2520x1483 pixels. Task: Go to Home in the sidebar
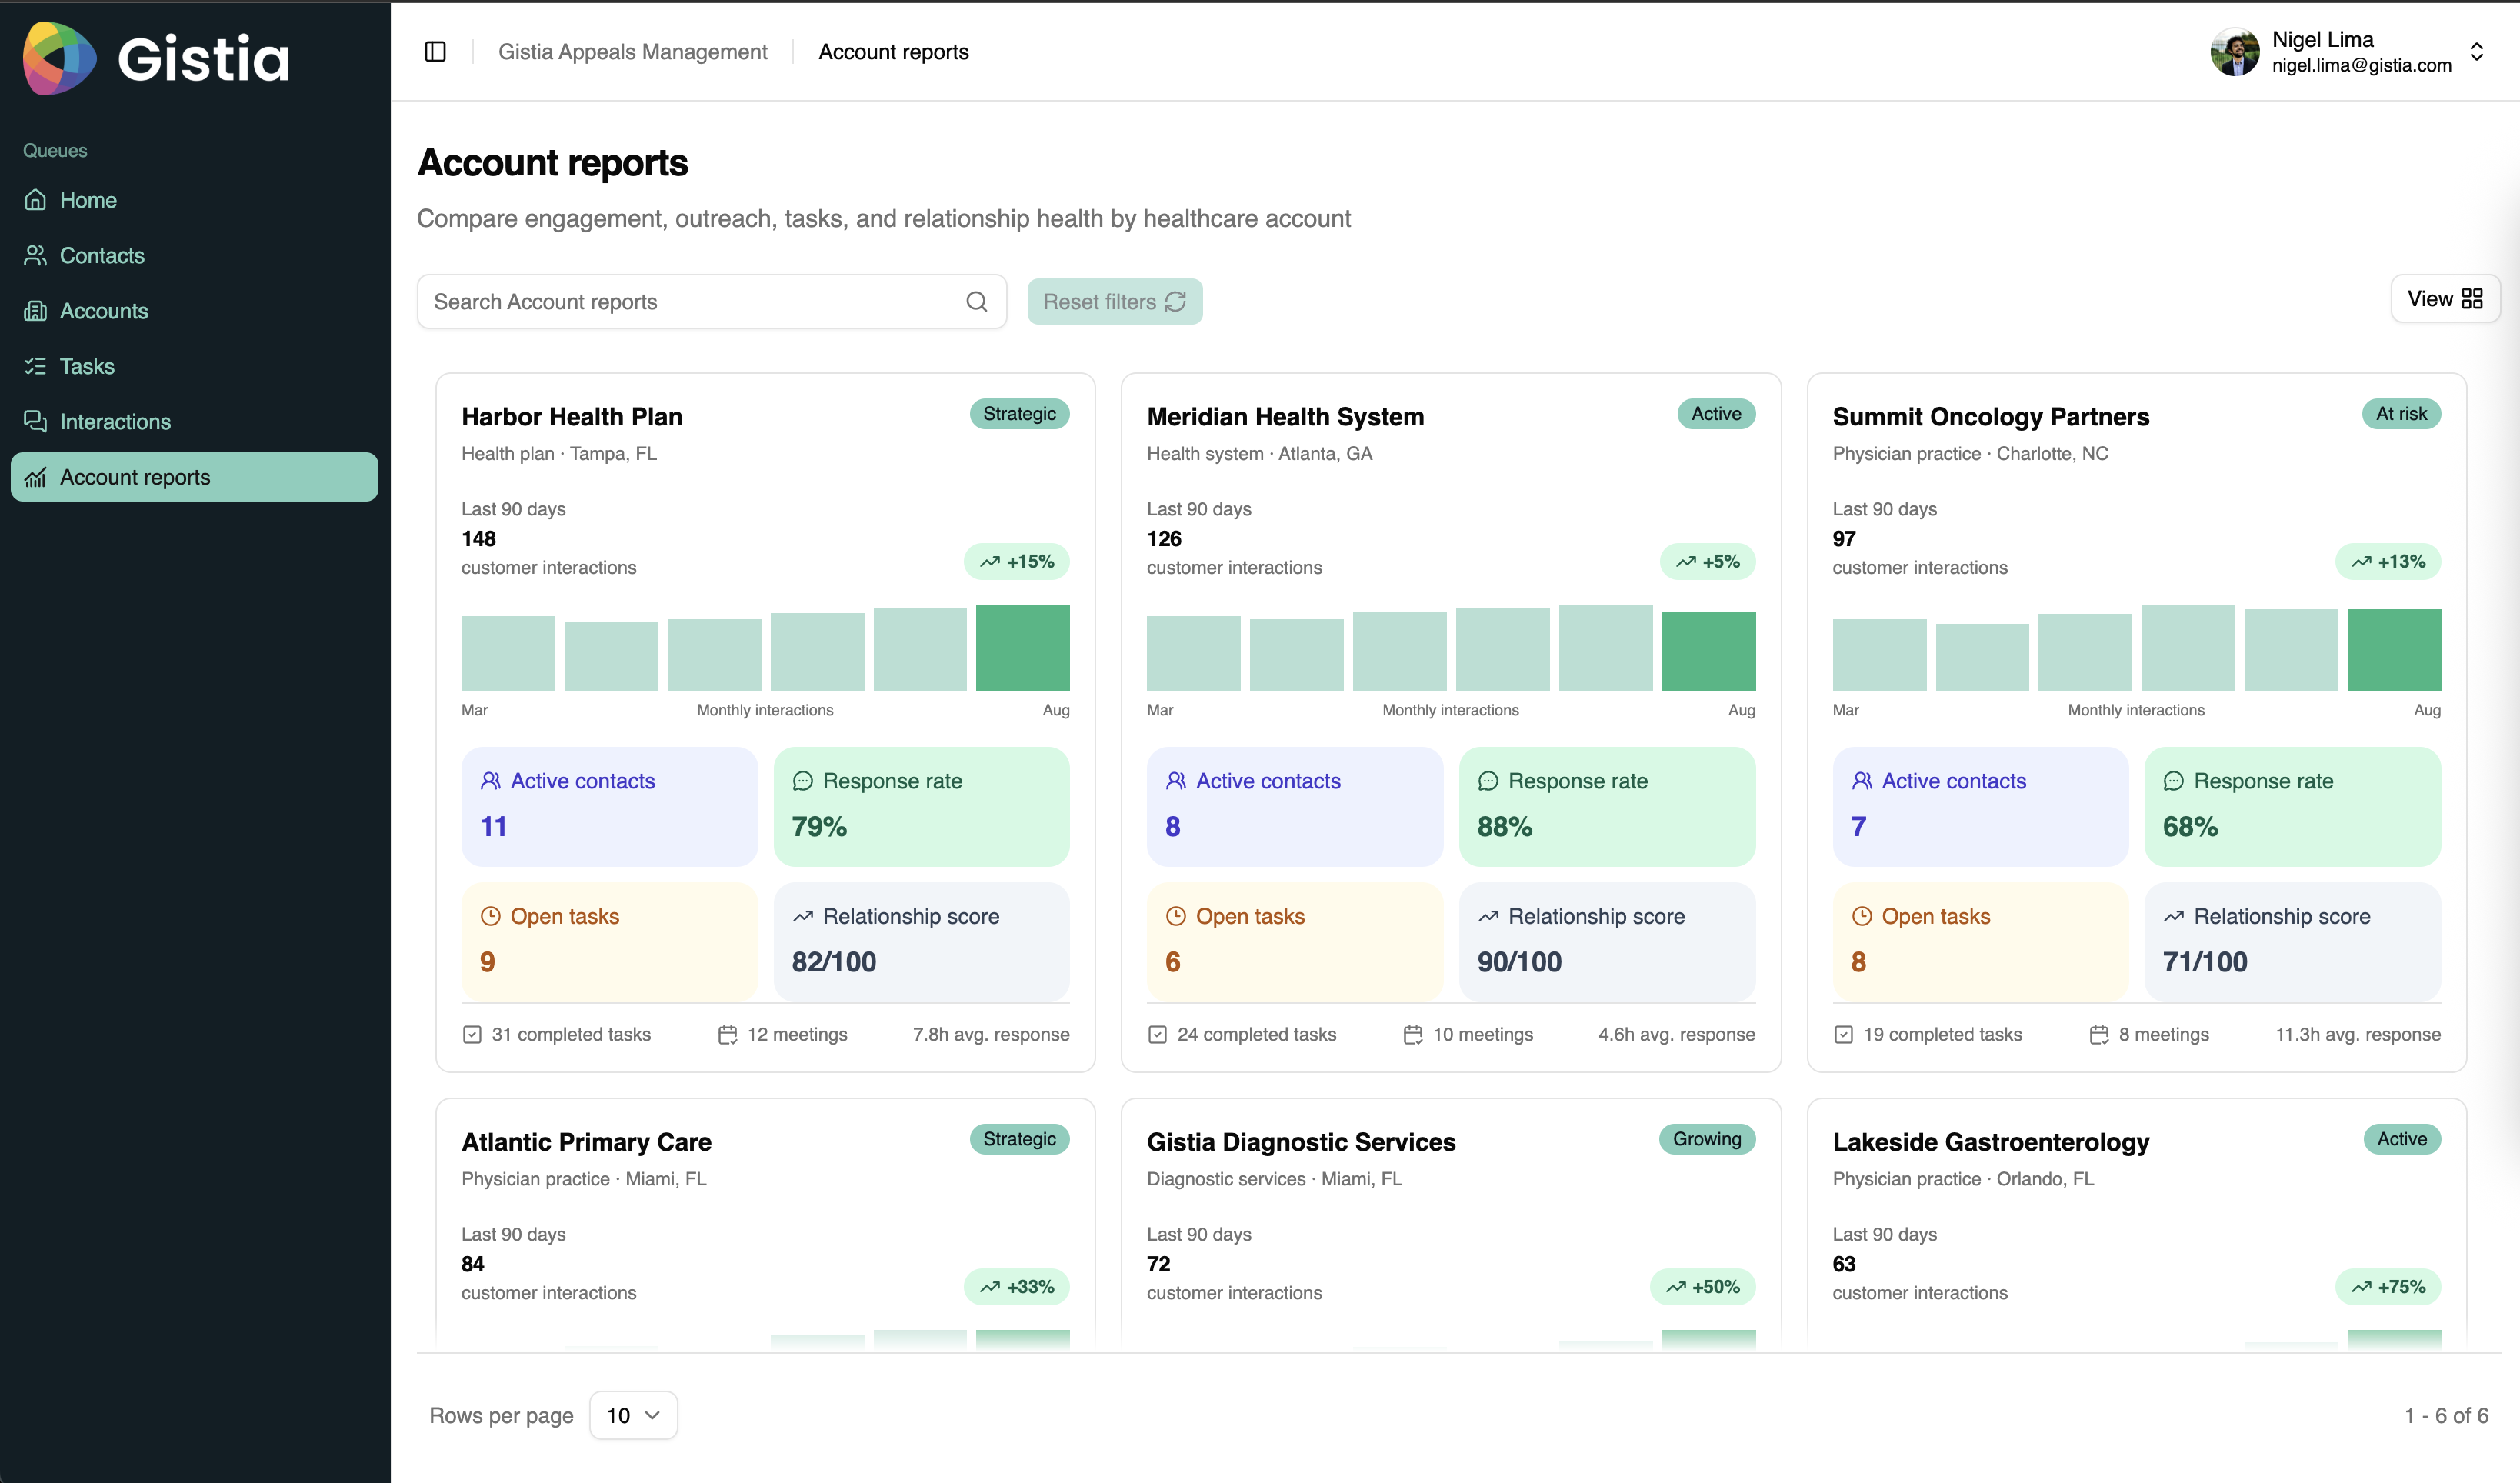[194, 200]
